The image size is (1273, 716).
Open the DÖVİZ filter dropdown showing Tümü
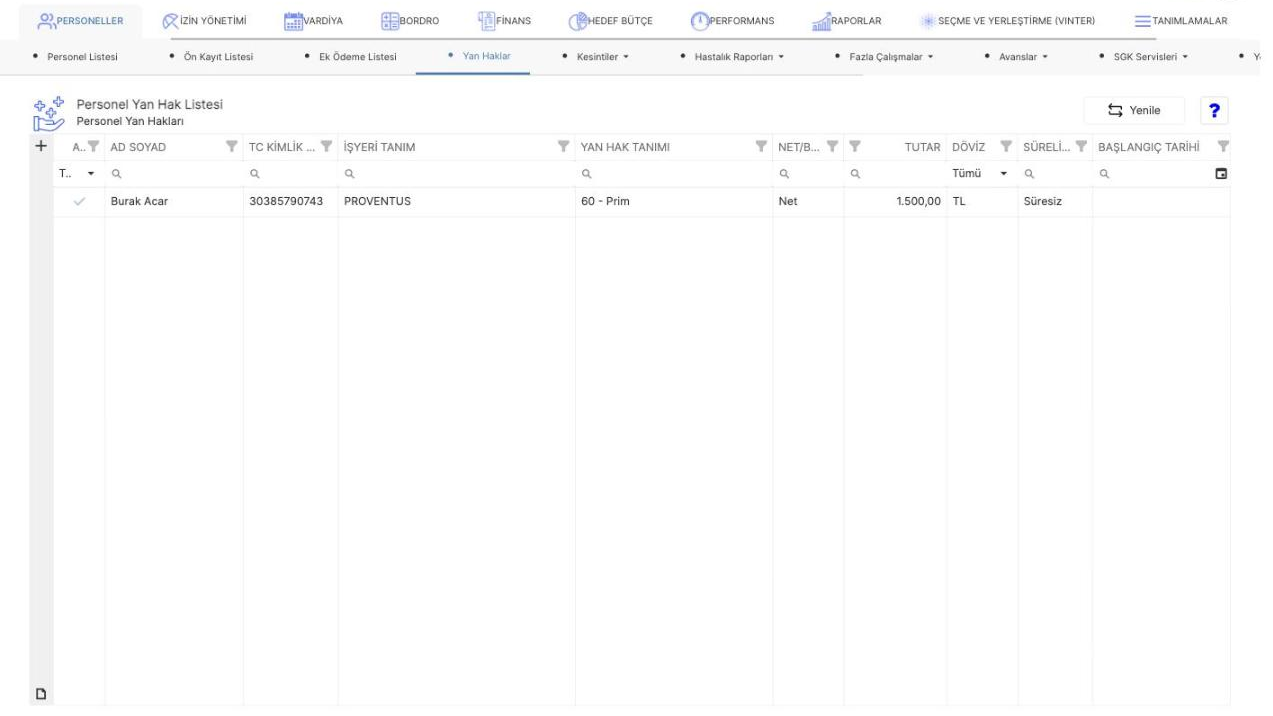[x=982, y=173]
